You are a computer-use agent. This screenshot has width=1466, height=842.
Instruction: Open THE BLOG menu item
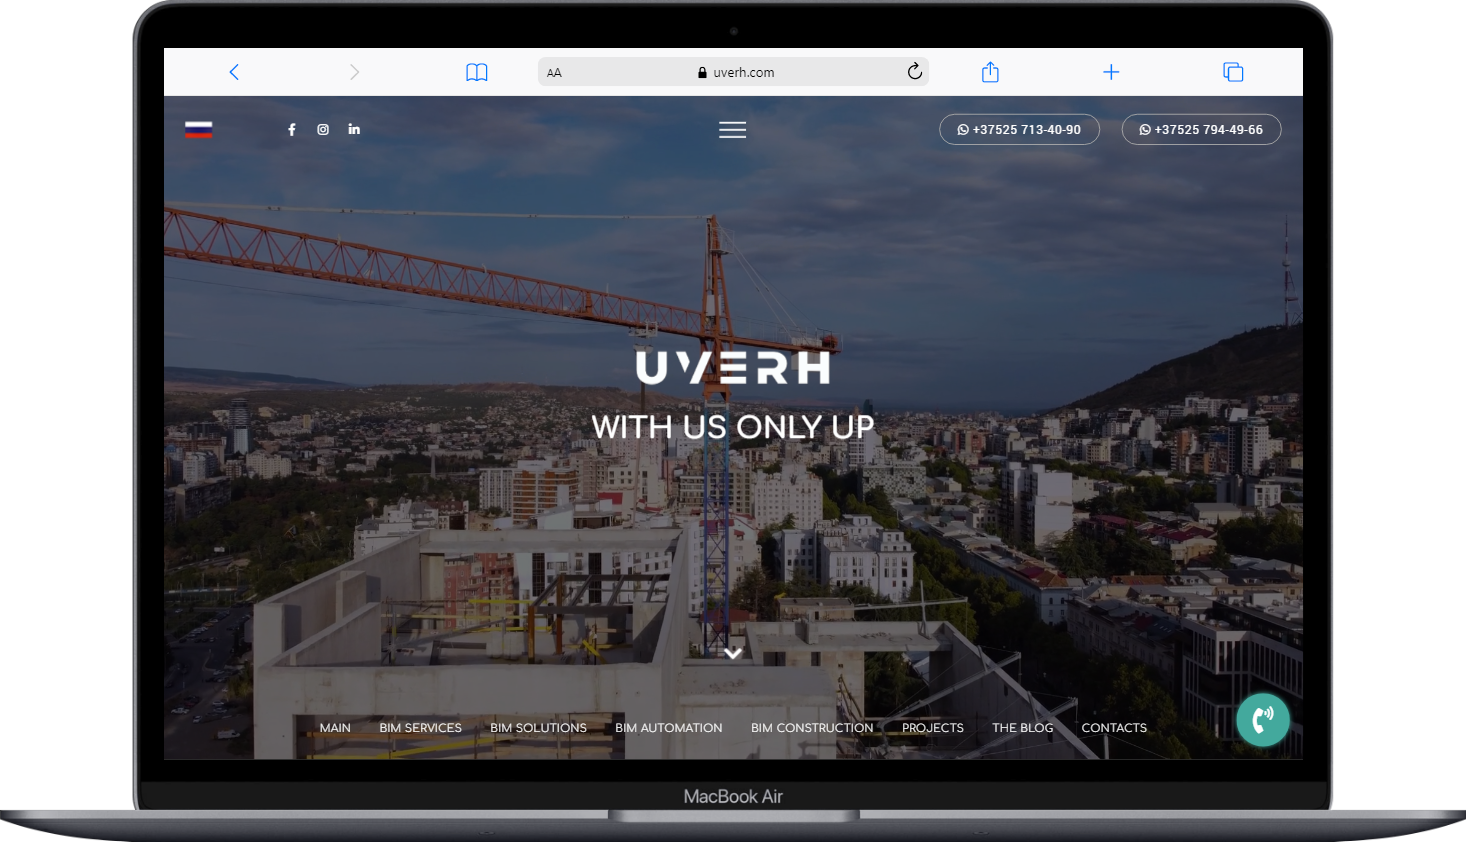tap(1023, 728)
